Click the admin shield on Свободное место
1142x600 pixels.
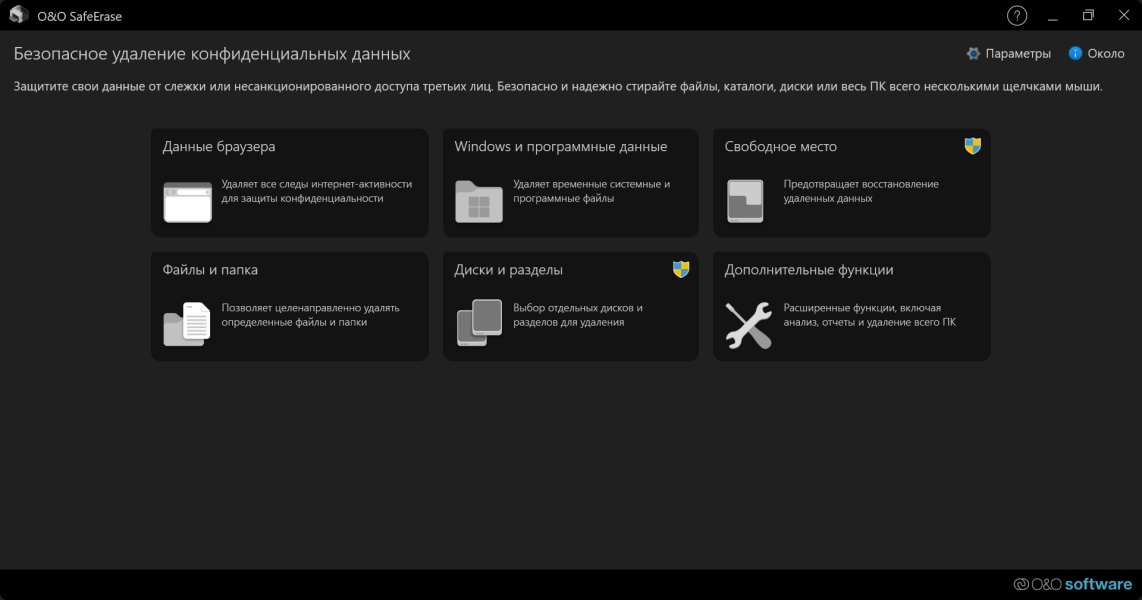pyautogui.click(x=972, y=146)
